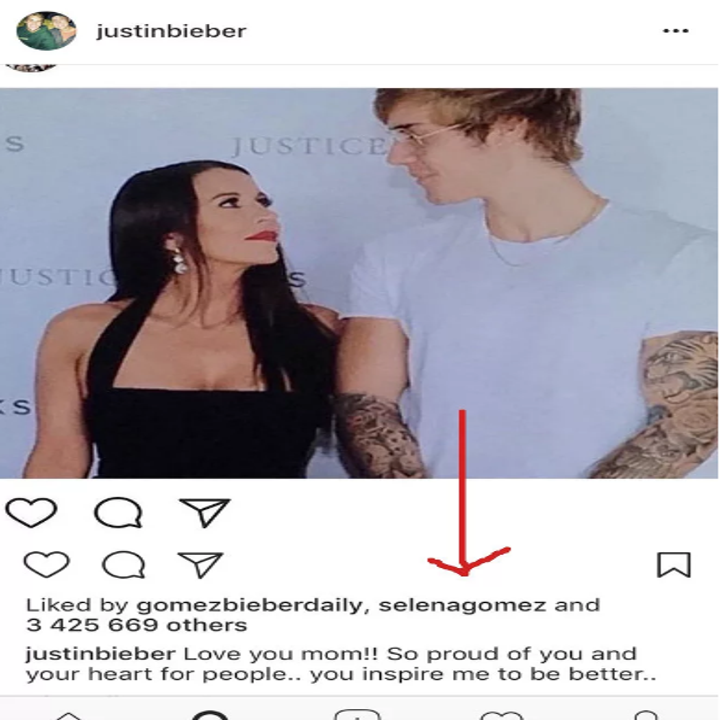The width and height of the screenshot is (720, 720).
Task: View the 3 425 669 others who liked
Action: point(136,625)
